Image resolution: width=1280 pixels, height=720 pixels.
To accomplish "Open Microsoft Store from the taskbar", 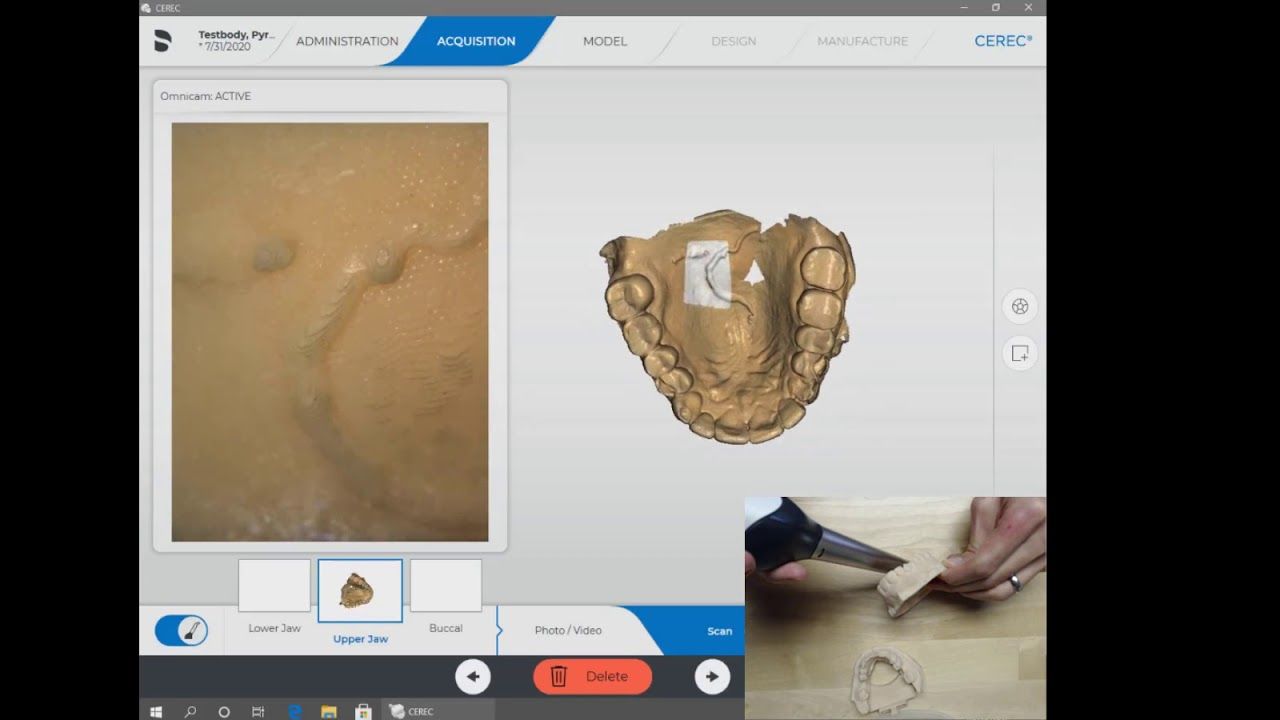I will [x=363, y=711].
